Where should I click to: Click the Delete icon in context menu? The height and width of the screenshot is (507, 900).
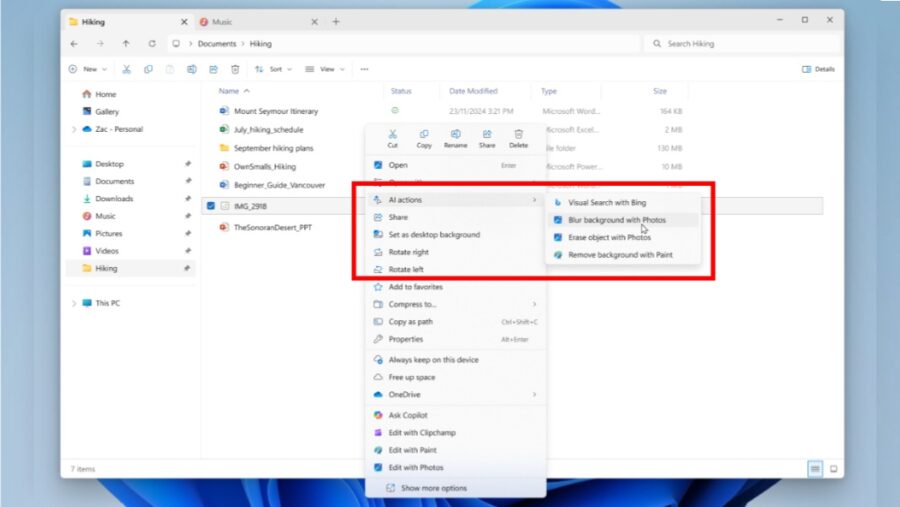coord(518,134)
